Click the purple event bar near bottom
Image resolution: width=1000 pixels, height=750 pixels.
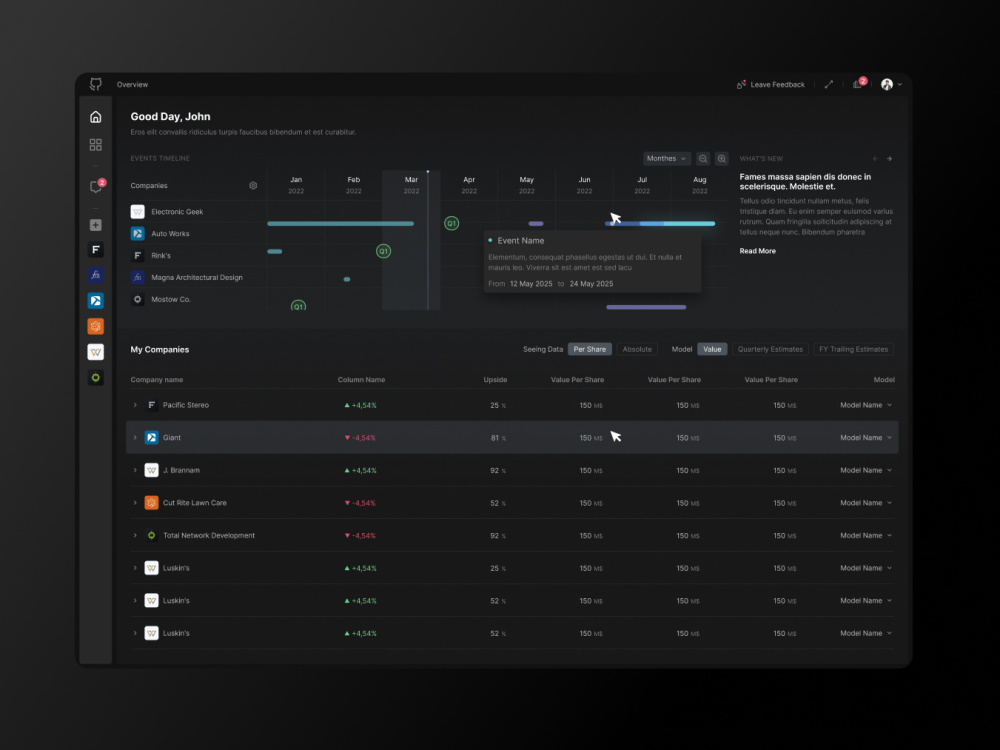coord(646,307)
